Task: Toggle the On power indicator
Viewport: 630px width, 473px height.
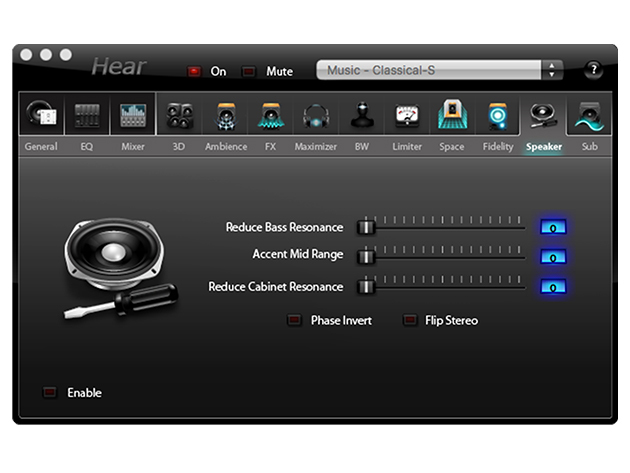Action: 194,72
